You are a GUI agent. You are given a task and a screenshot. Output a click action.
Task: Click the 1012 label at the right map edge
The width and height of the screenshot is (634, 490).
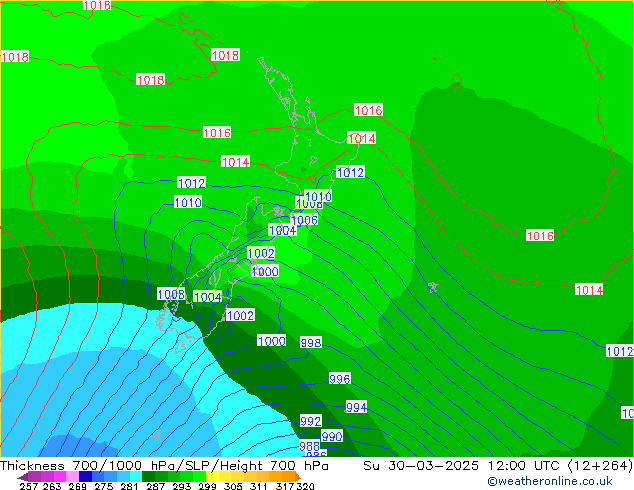620,351
